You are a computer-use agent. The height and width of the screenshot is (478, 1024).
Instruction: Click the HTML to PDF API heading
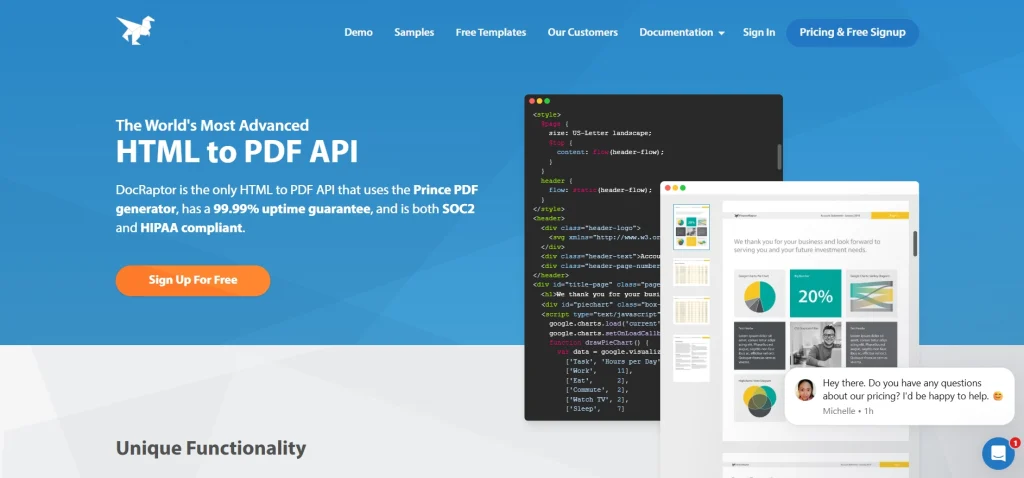237,151
